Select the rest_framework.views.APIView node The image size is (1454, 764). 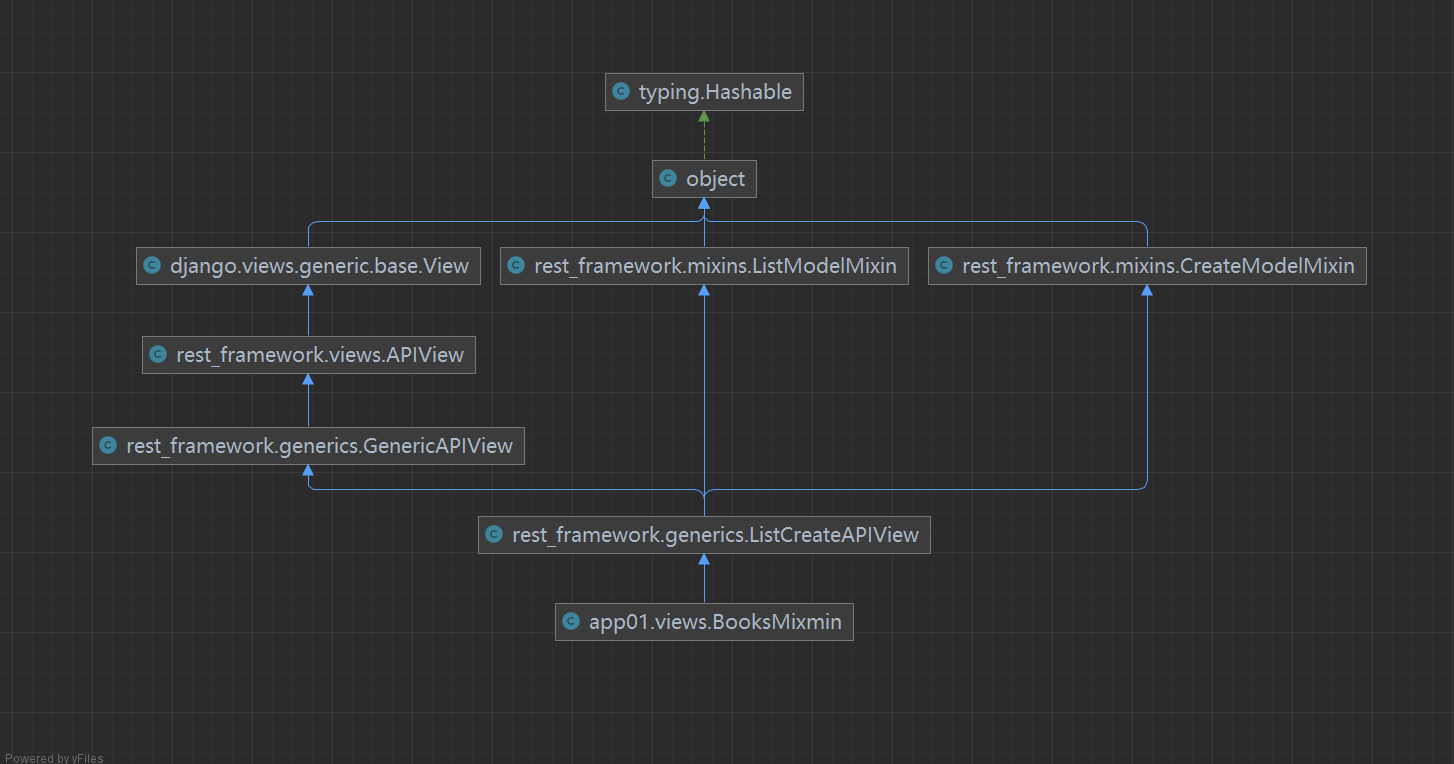[x=308, y=355]
